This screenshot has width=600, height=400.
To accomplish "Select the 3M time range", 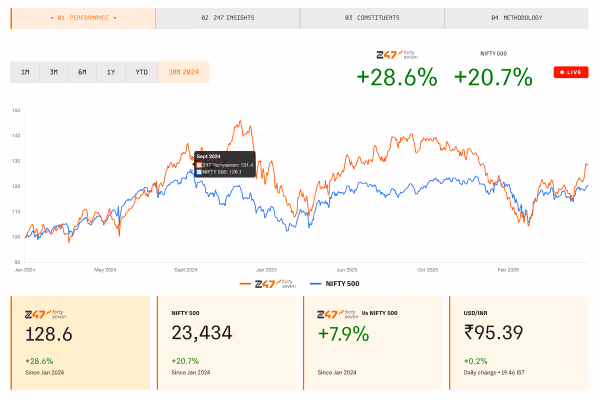I will pyautogui.click(x=54, y=72).
